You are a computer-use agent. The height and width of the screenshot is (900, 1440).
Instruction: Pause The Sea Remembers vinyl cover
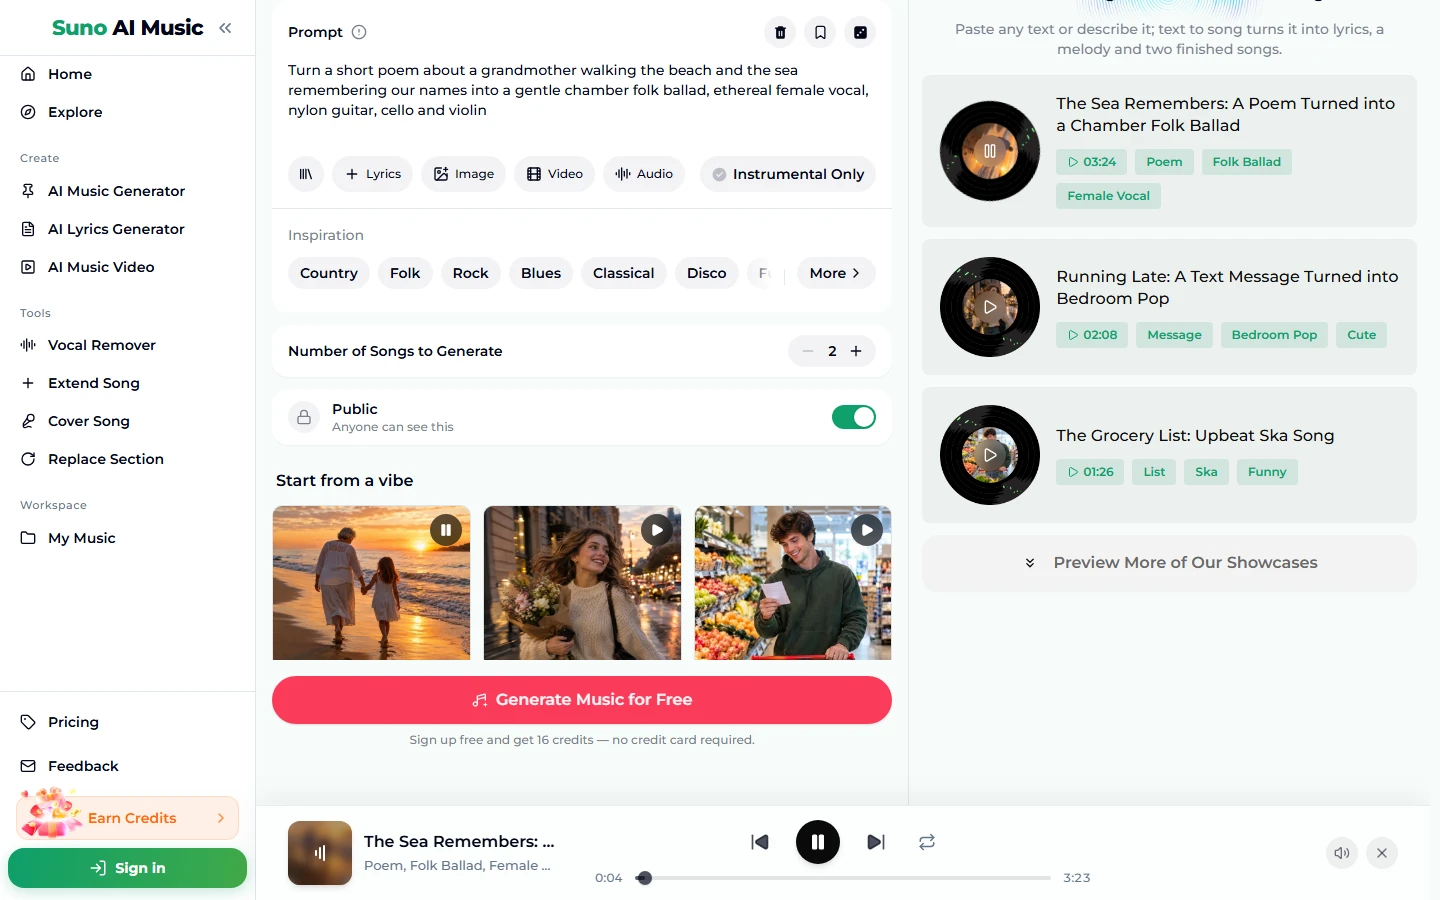tap(990, 151)
